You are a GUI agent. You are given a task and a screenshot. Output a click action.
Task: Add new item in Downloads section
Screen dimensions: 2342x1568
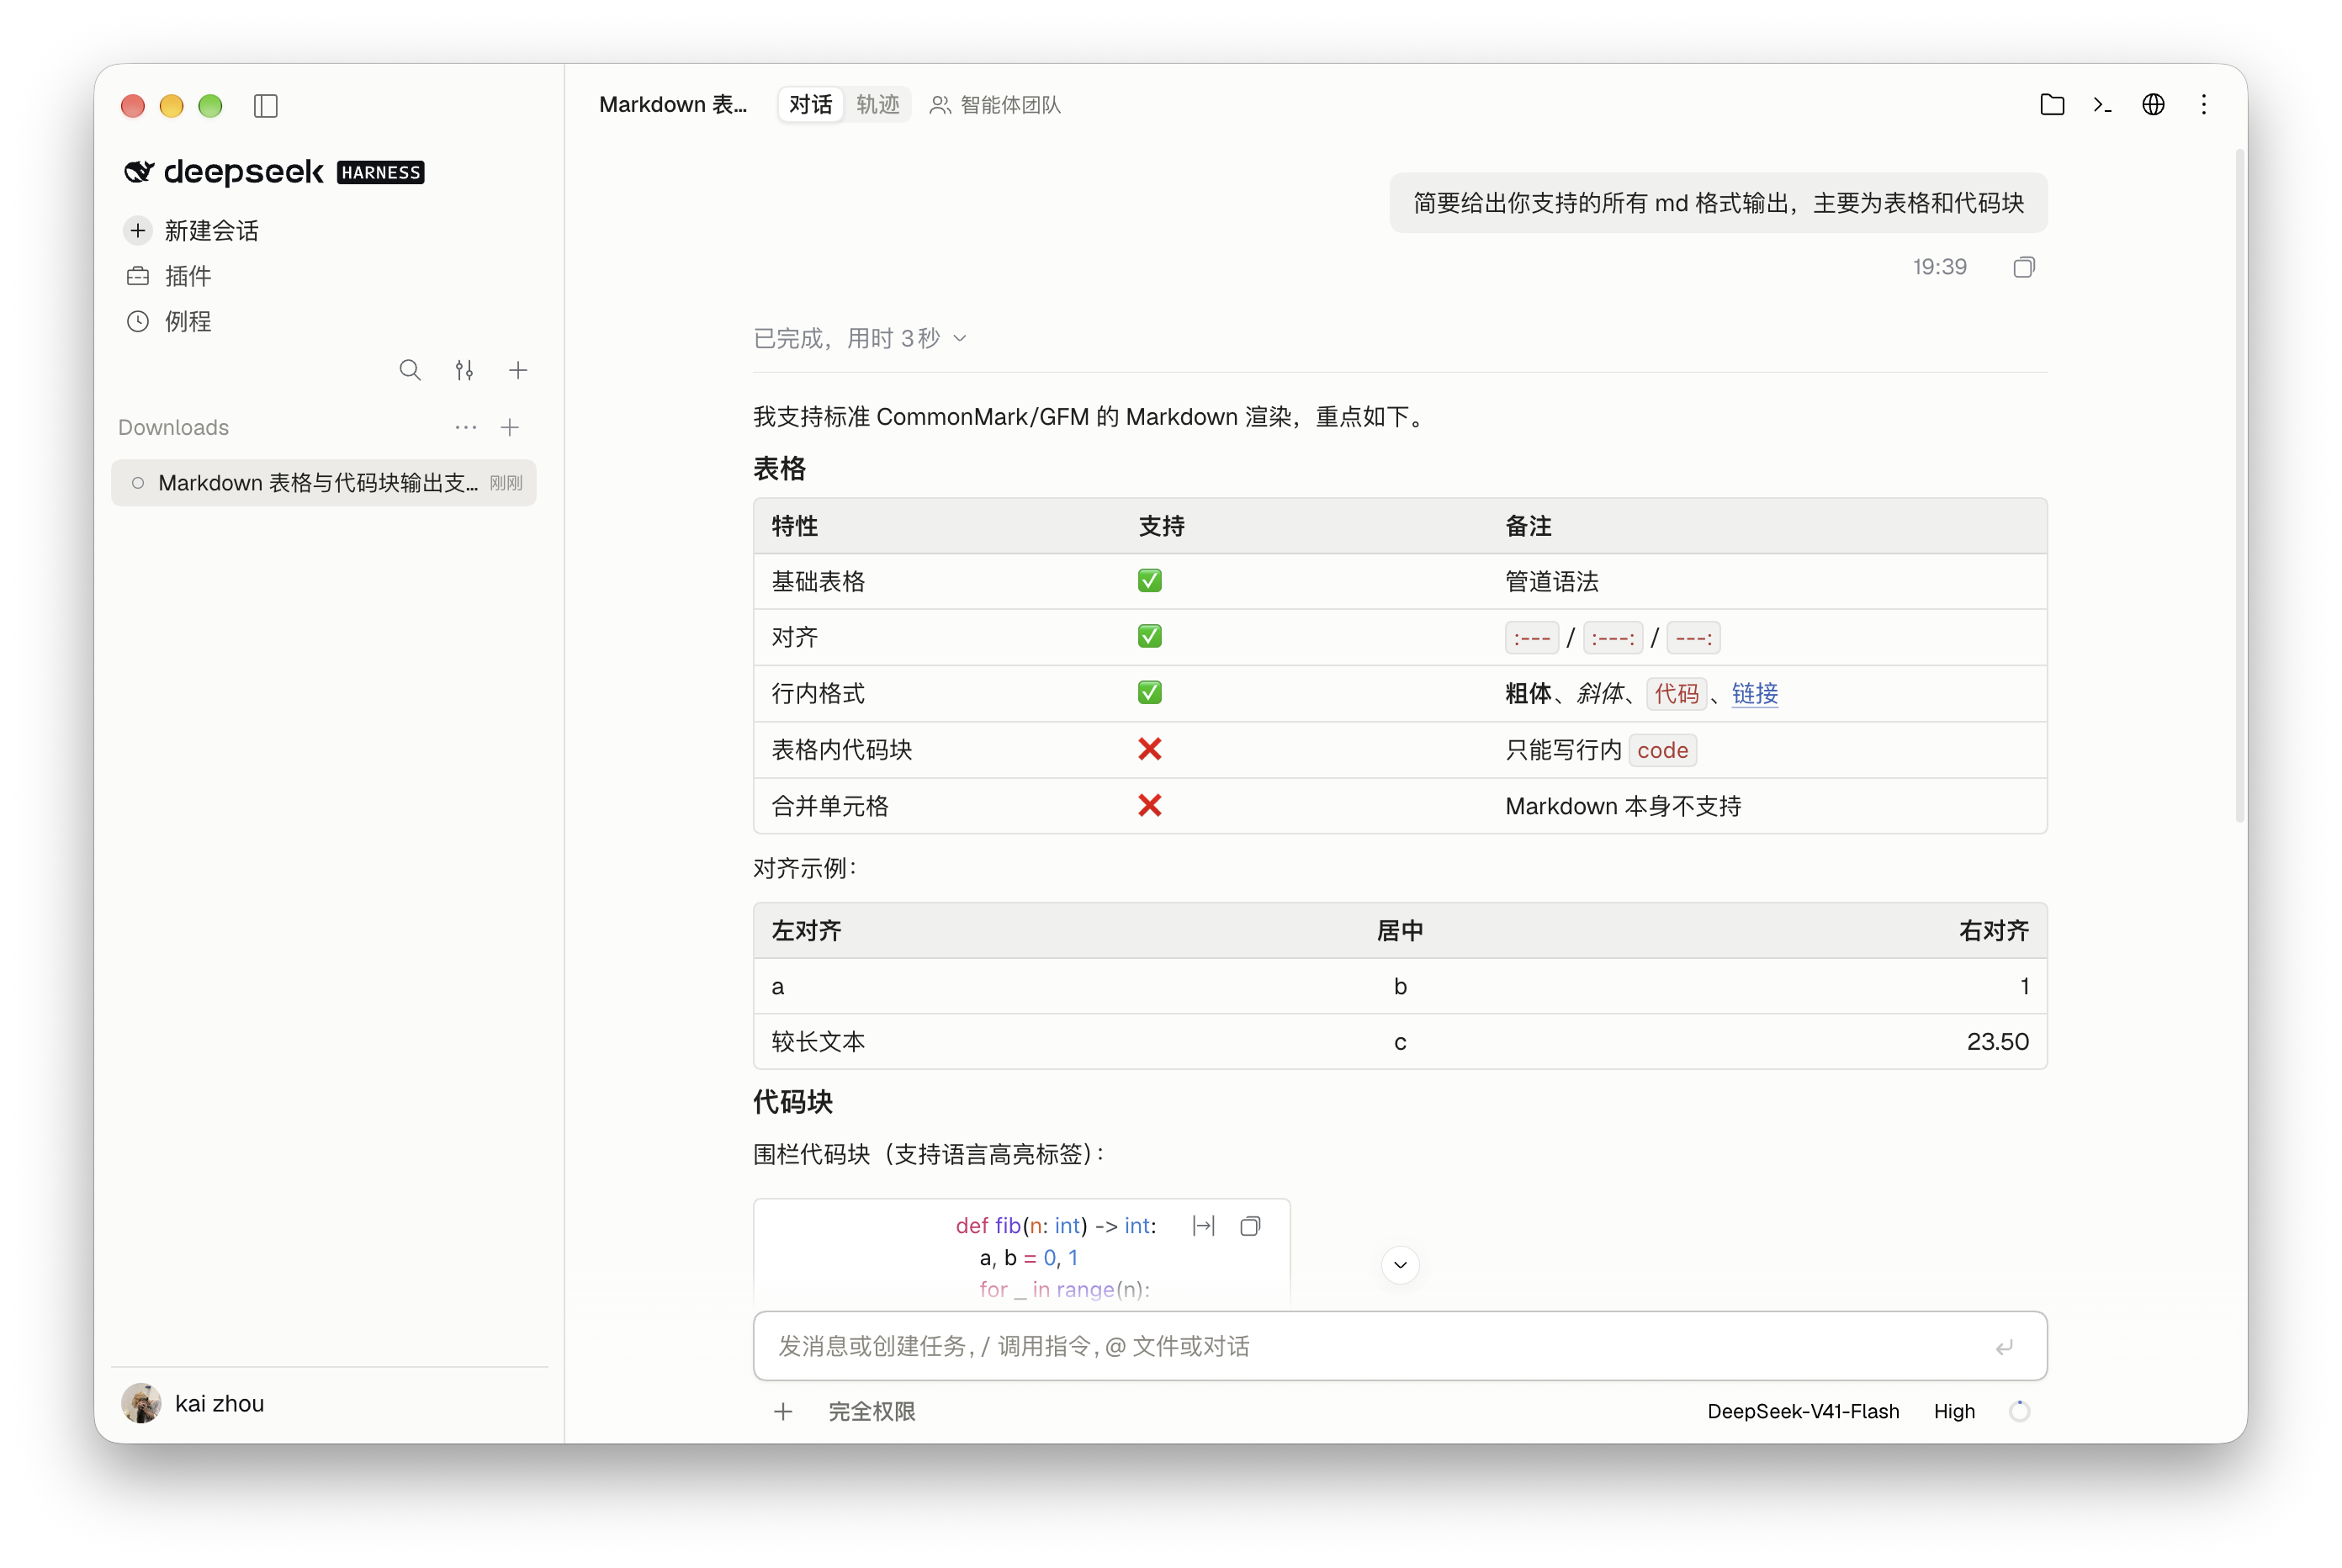click(510, 427)
